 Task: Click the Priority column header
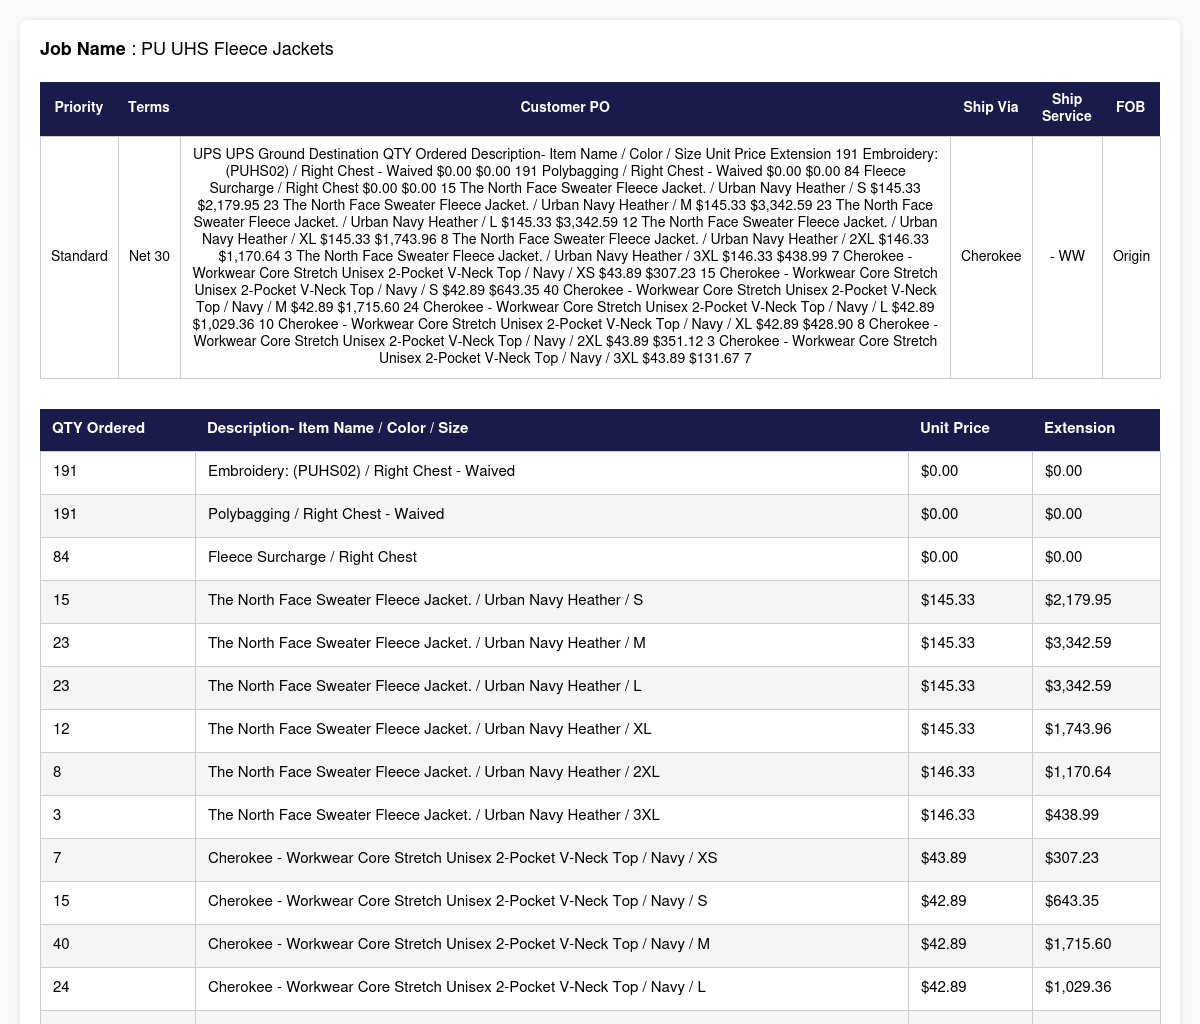click(x=79, y=107)
